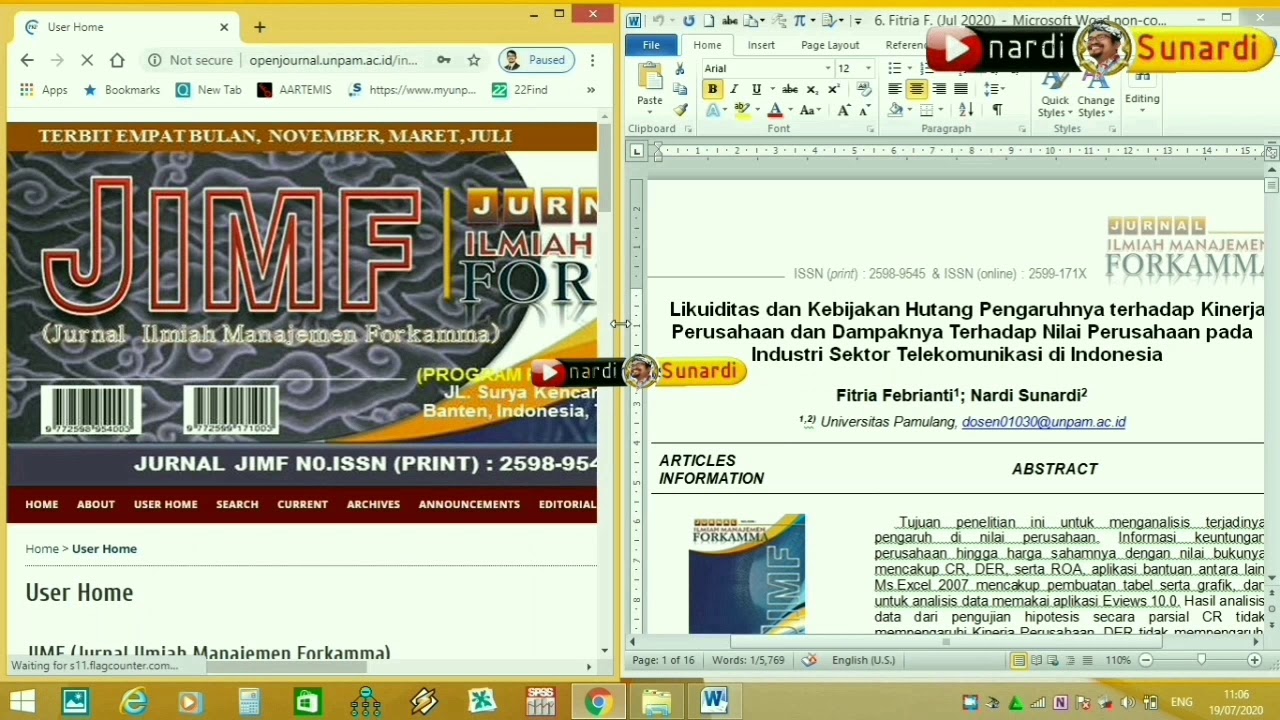Enable Justify alignment in Word
Screen dimensions: 1280x720
point(961,89)
